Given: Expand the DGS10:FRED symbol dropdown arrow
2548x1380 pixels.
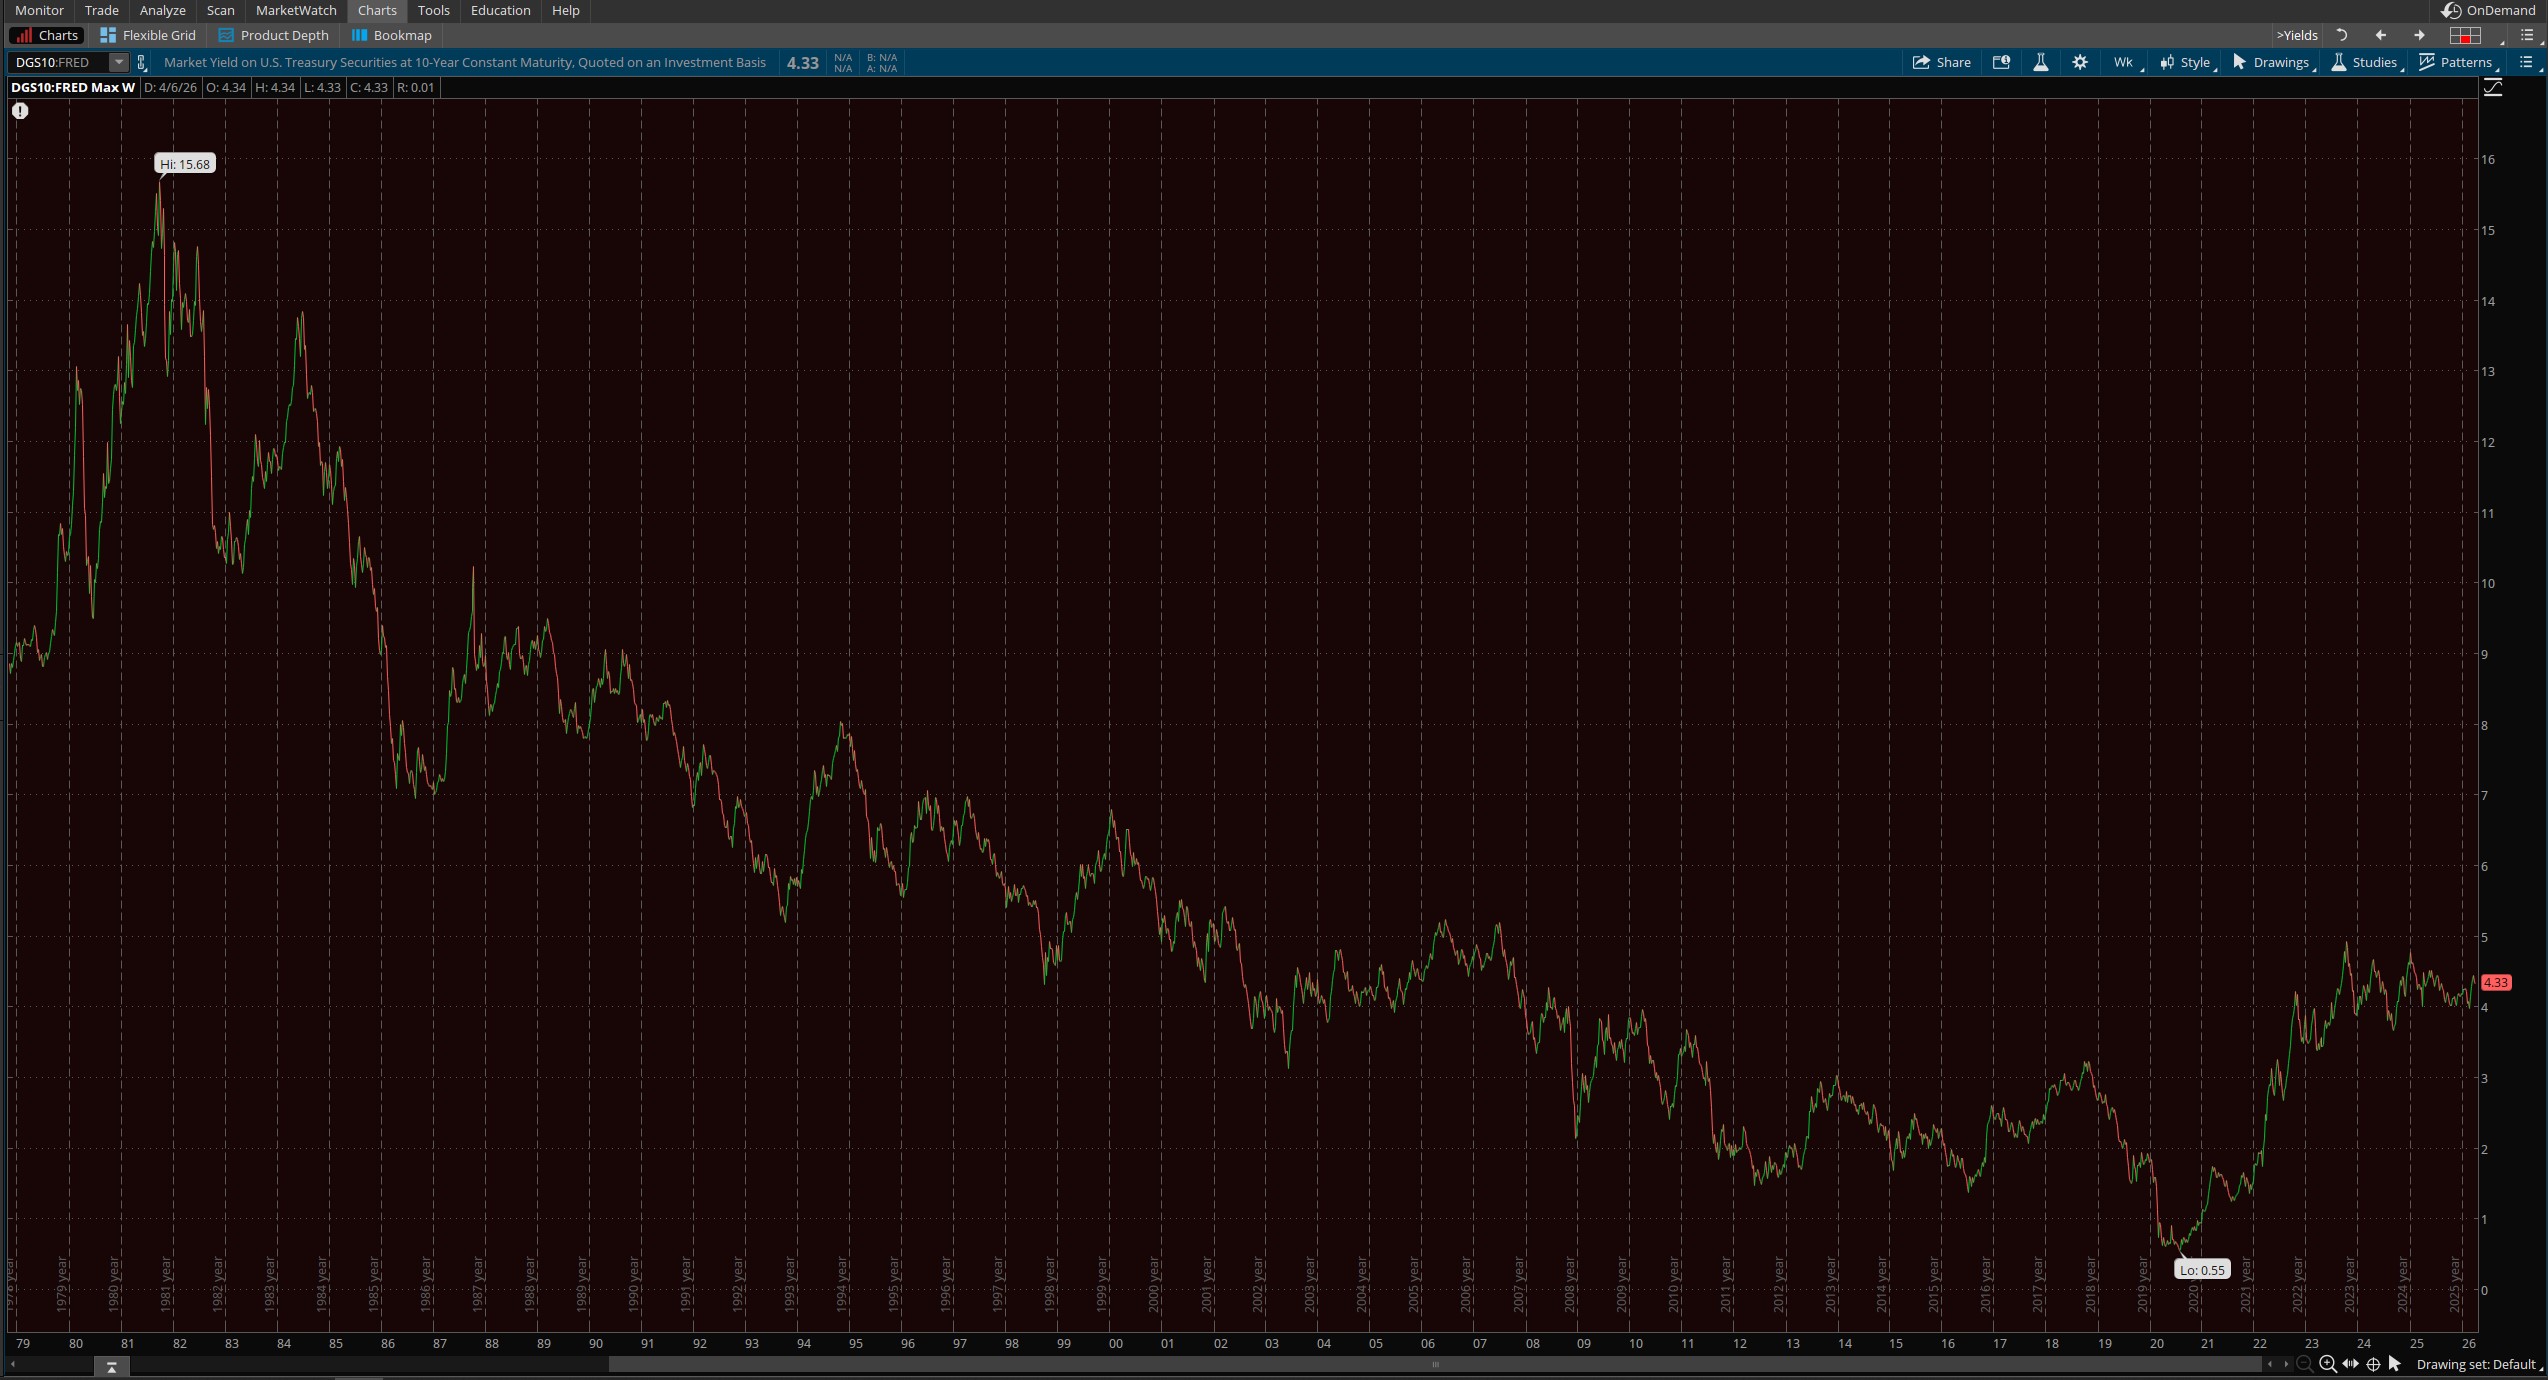Looking at the screenshot, I should pos(119,62).
